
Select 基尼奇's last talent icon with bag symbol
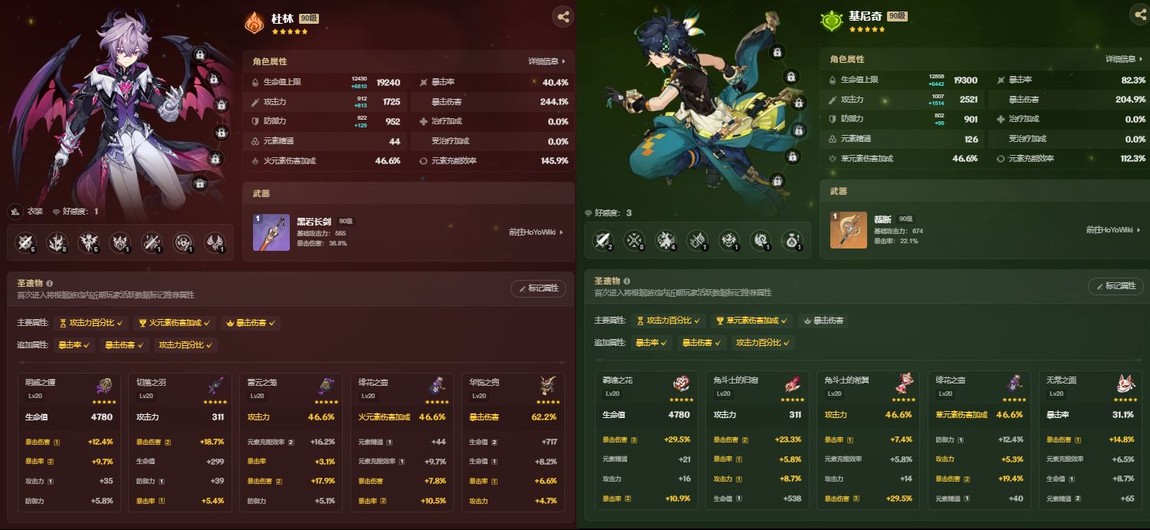(792, 240)
